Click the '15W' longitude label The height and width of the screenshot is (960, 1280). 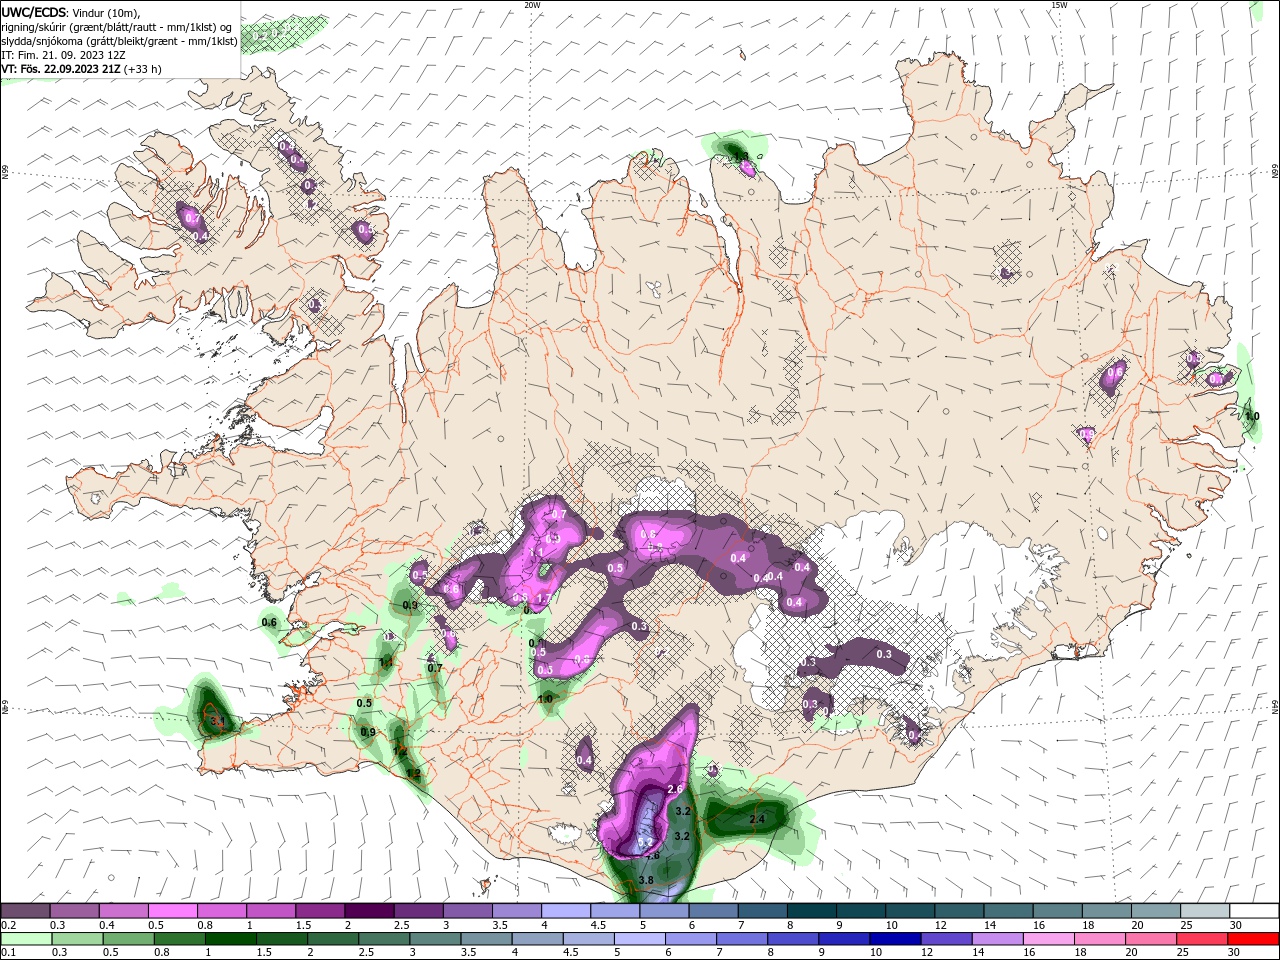(1059, 5)
